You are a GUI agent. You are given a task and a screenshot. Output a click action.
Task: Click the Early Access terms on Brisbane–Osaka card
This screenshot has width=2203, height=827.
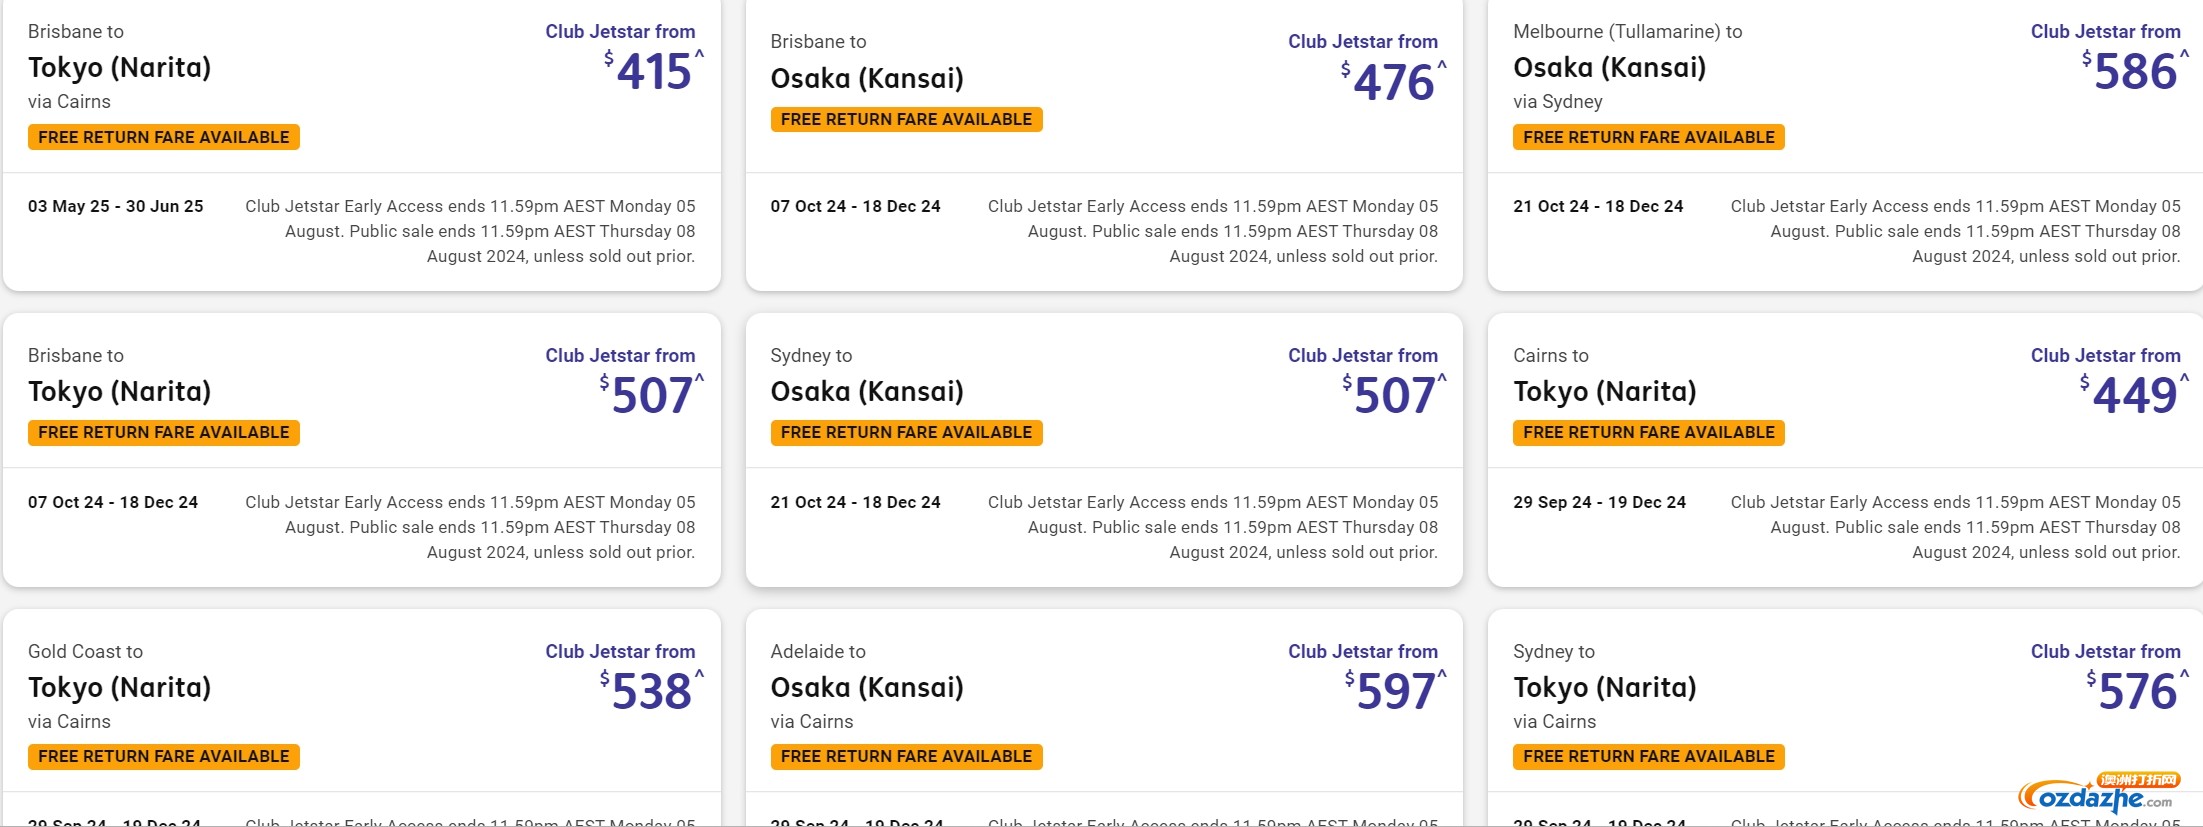tap(1213, 231)
